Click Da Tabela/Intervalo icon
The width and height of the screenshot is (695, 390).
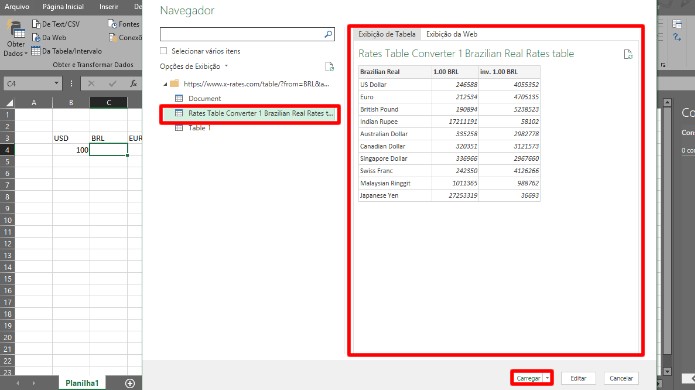(36, 51)
